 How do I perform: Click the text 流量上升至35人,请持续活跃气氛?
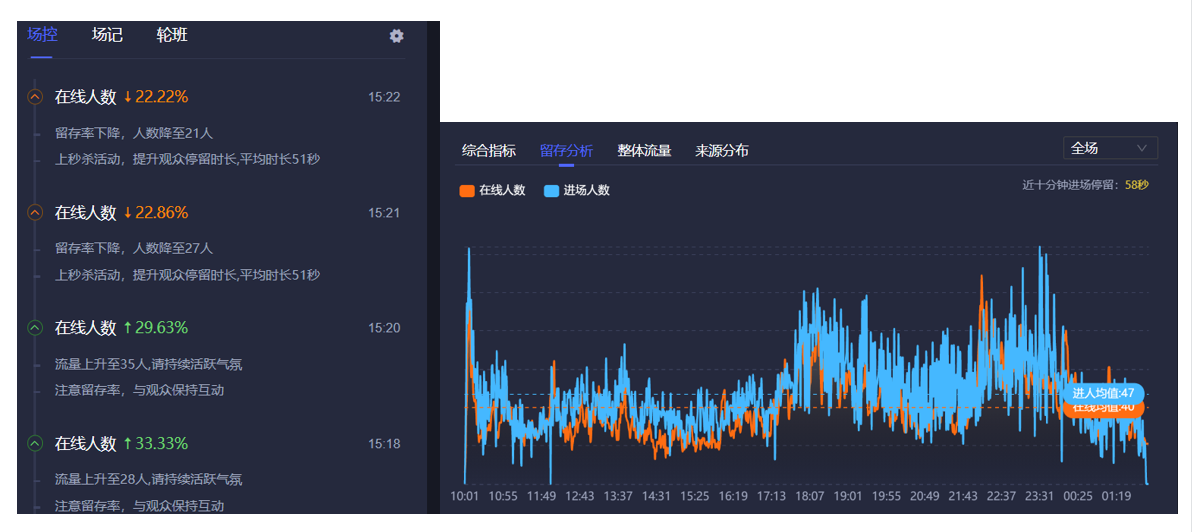(148, 364)
